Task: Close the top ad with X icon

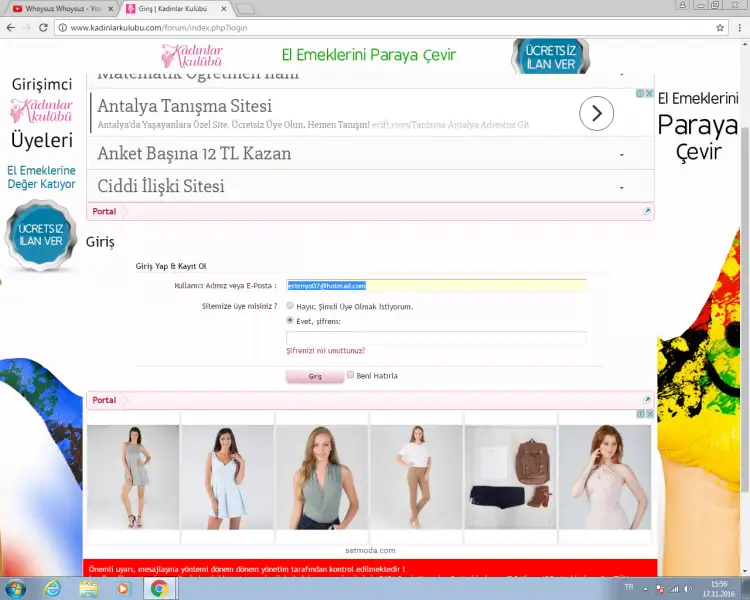Action: (x=649, y=93)
